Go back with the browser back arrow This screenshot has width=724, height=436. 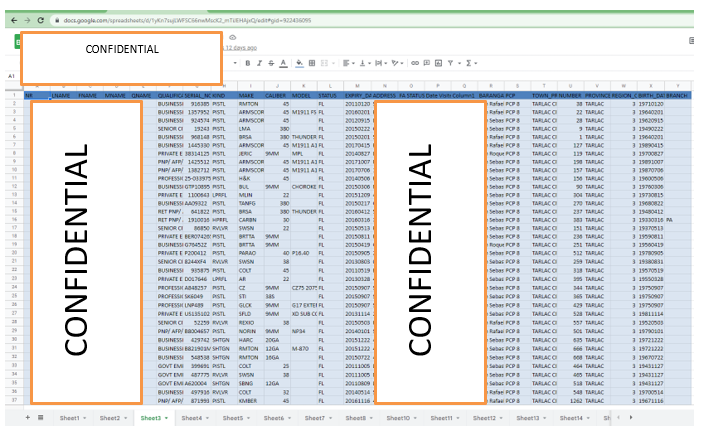(x=14, y=20)
